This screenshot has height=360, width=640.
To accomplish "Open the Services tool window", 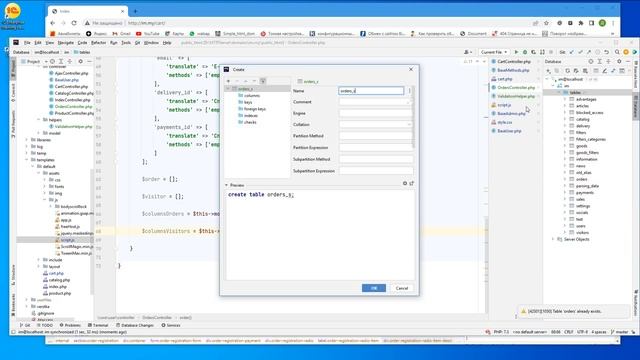I will click(x=171, y=325).
